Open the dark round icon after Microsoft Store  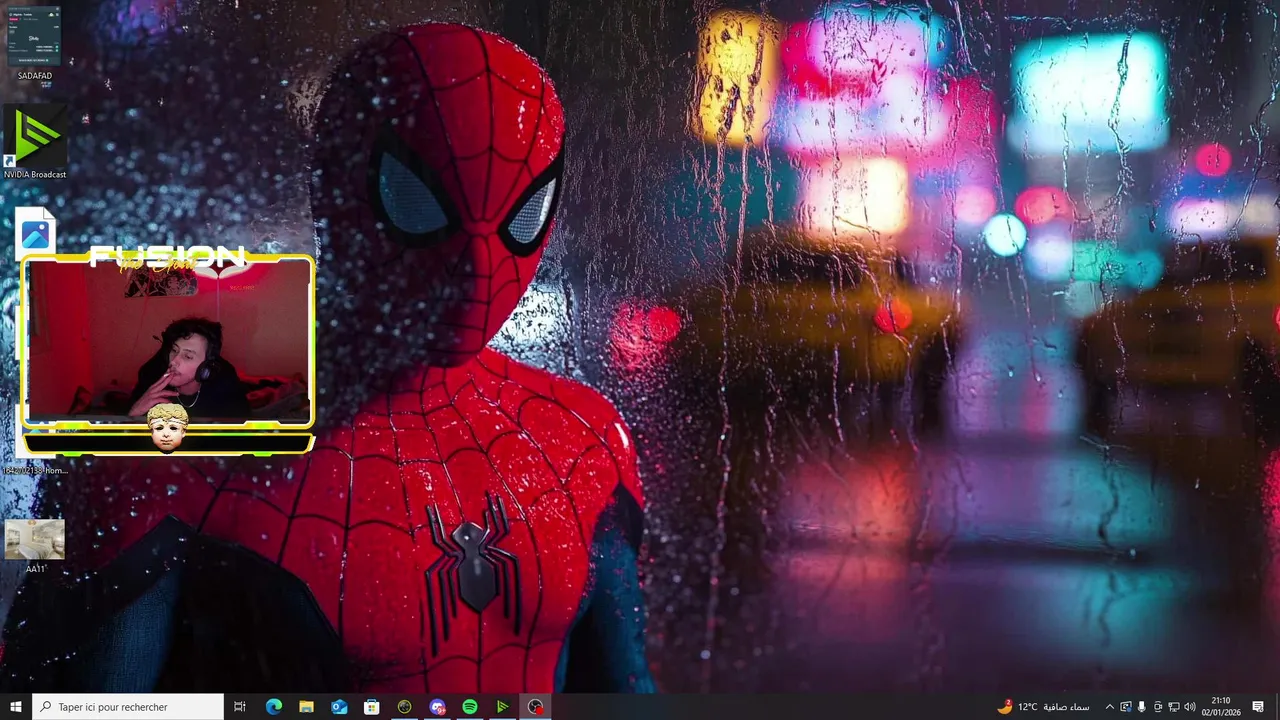[x=404, y=707]
